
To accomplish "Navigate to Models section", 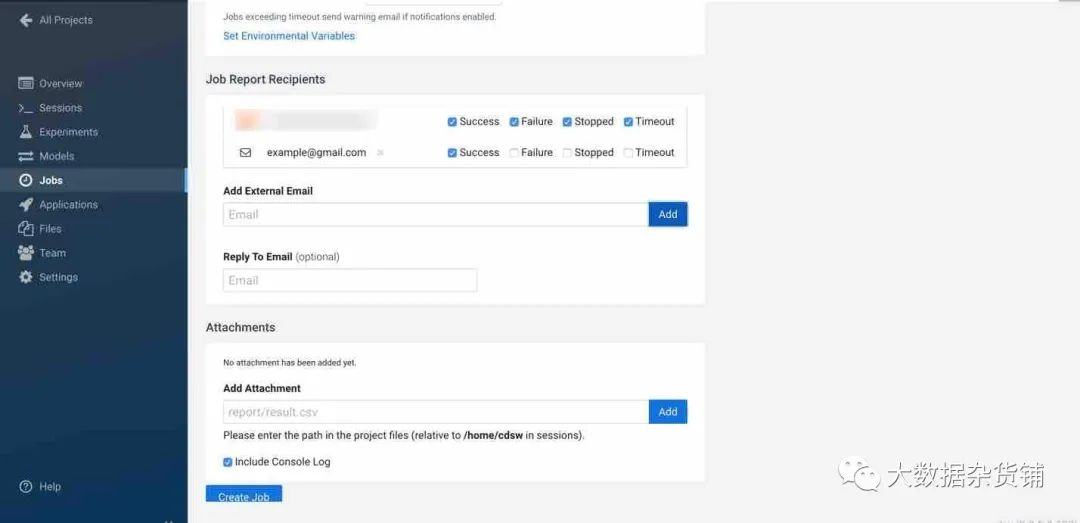I will coord(56,156).
